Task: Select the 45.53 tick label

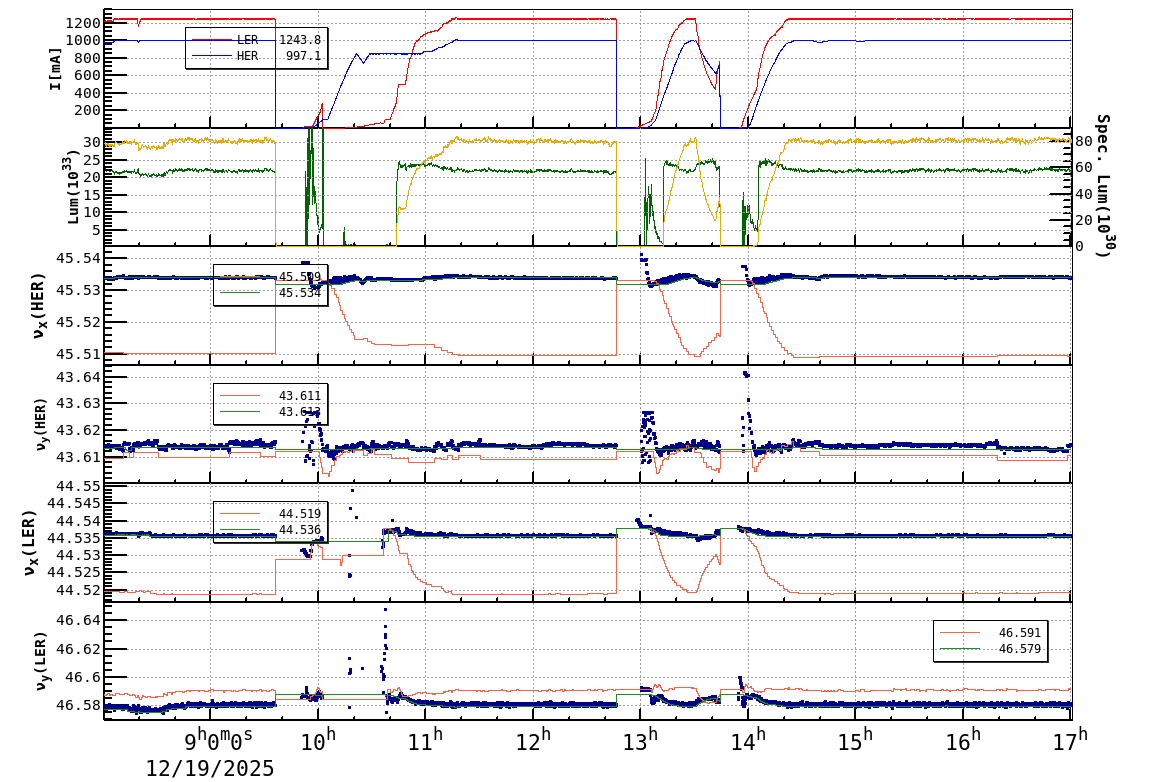Action: (79, 291)
